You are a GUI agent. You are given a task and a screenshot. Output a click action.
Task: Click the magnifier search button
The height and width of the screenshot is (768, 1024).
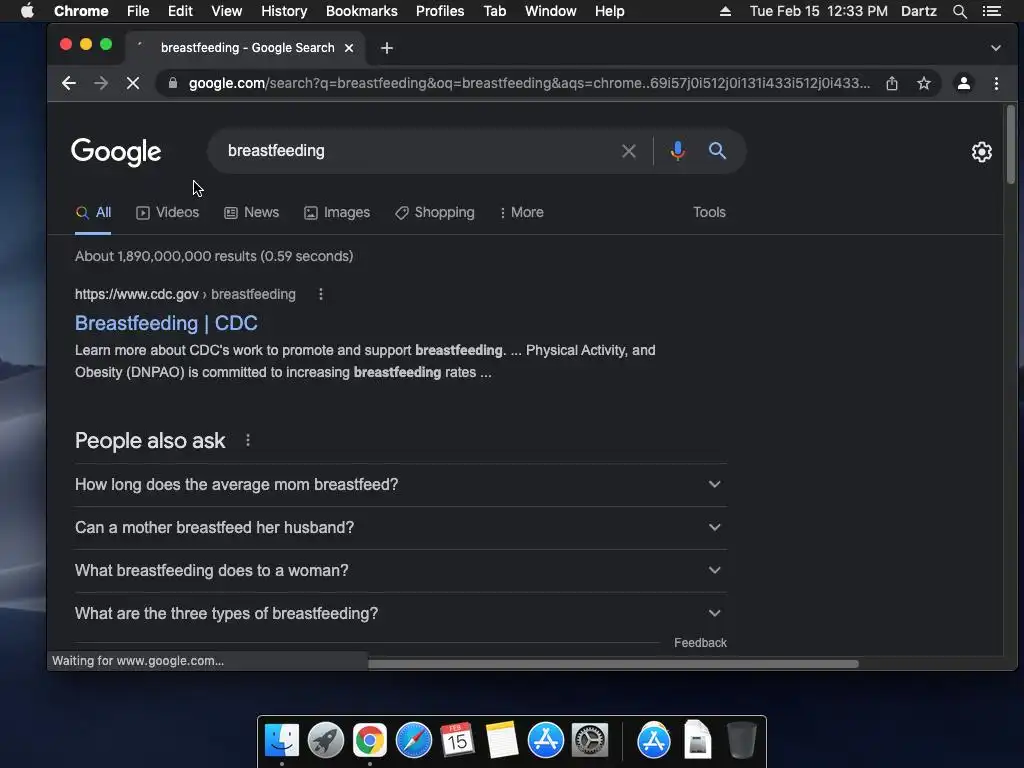point(717,151)
